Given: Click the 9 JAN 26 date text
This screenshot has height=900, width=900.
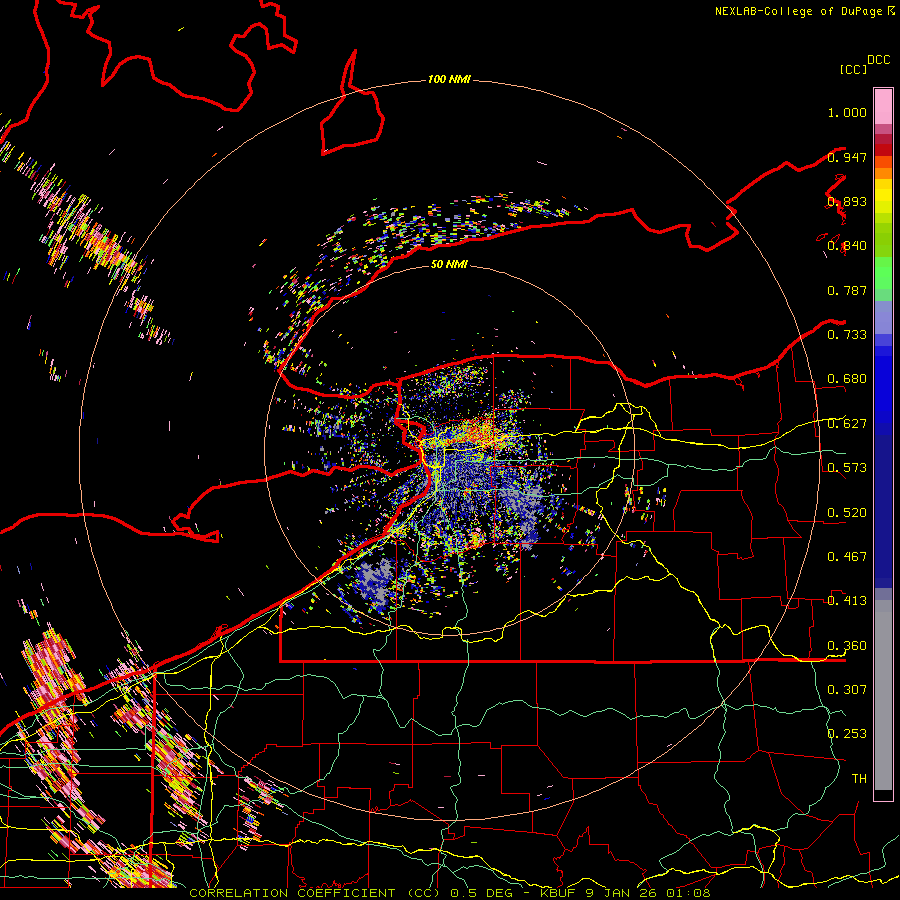Looking at the screenshot, I should pyautogui.click(x=620, y=893).
